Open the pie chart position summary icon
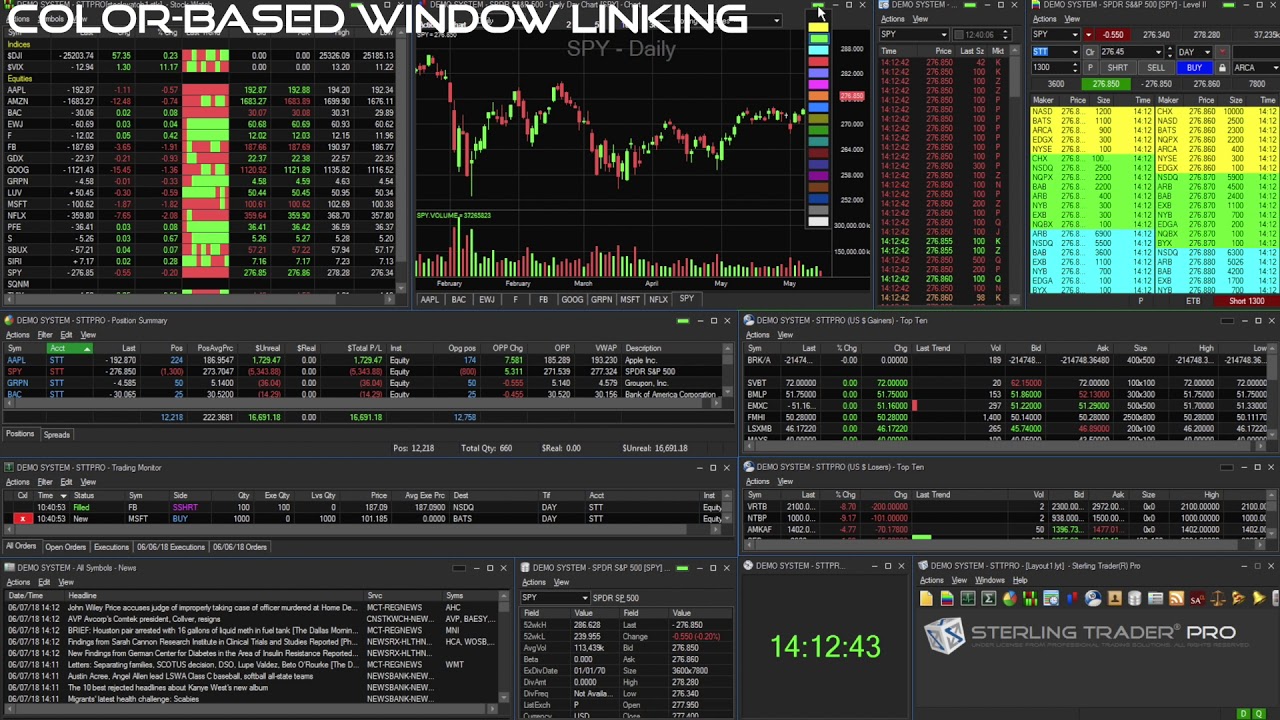Viewport: 1280px width, 720px height. pos(1009,598)
